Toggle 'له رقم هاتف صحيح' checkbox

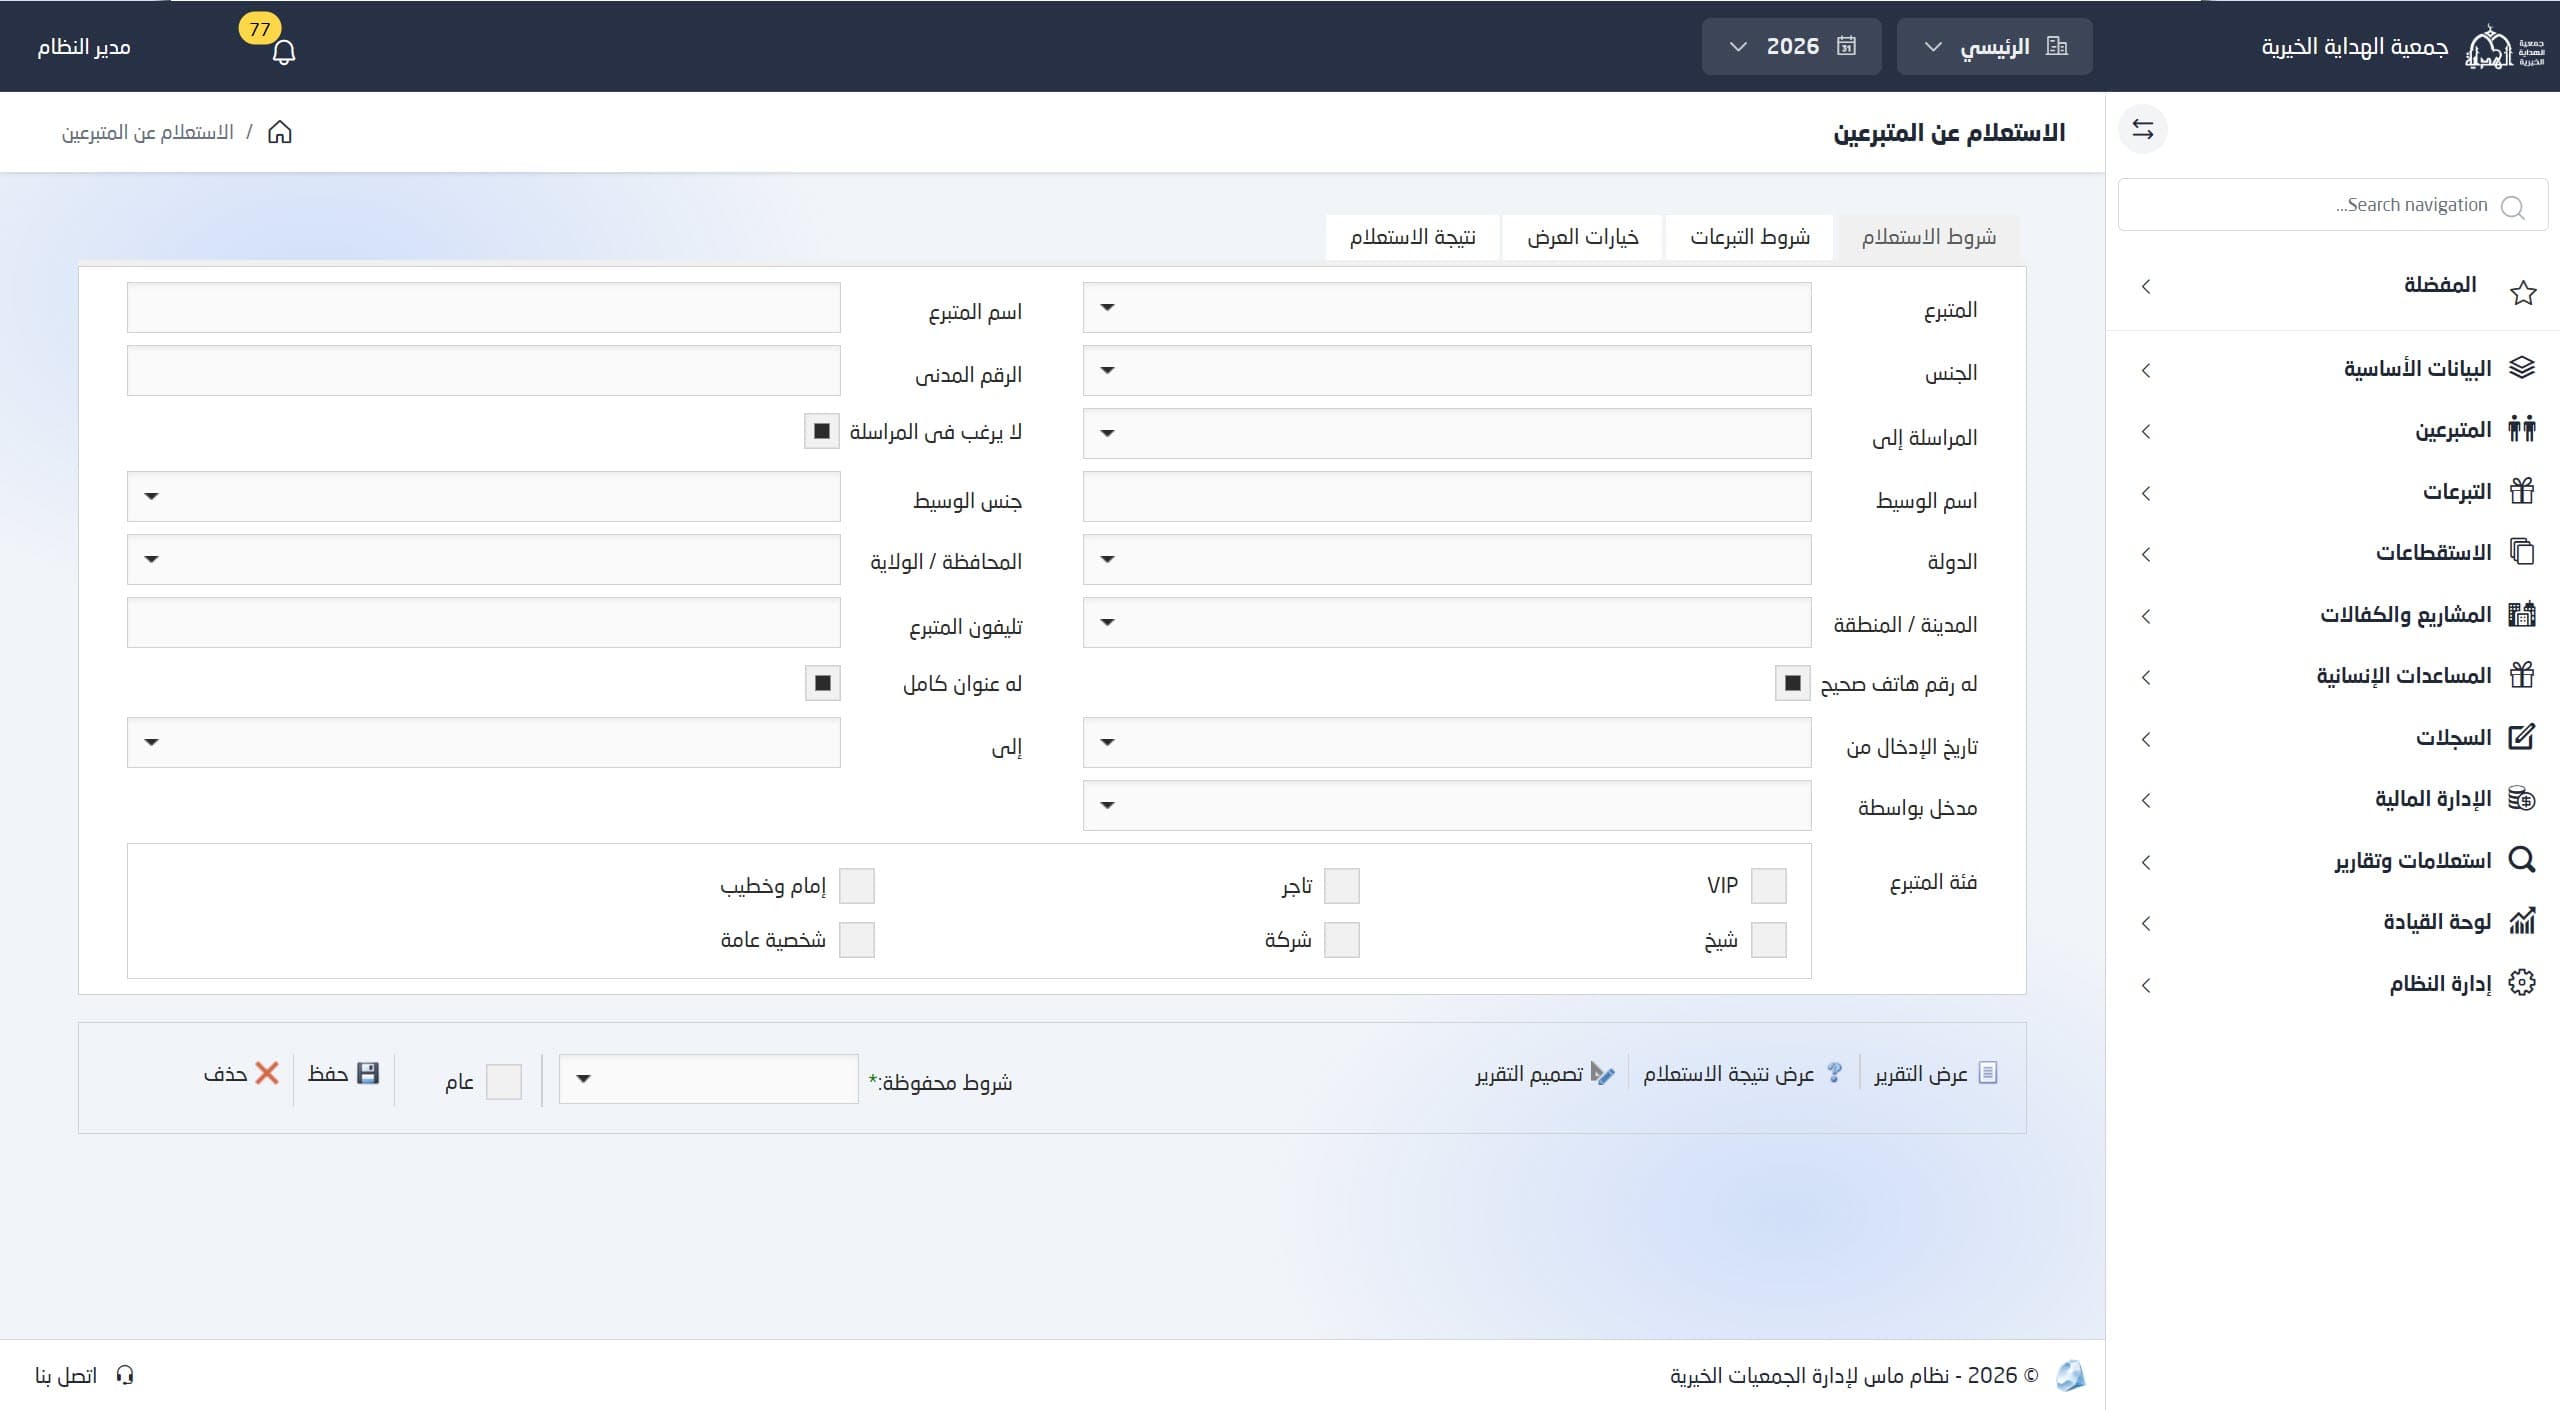pos(1792,683)
